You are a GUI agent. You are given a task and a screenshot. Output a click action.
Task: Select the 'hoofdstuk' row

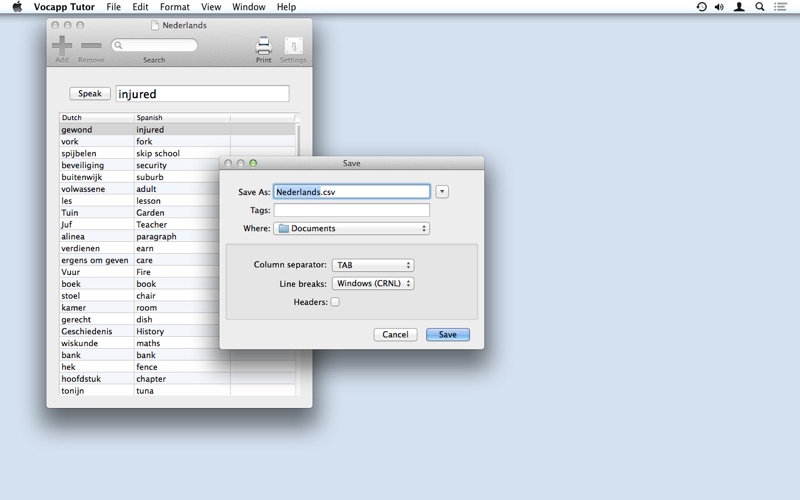click(x=177, y=379)
